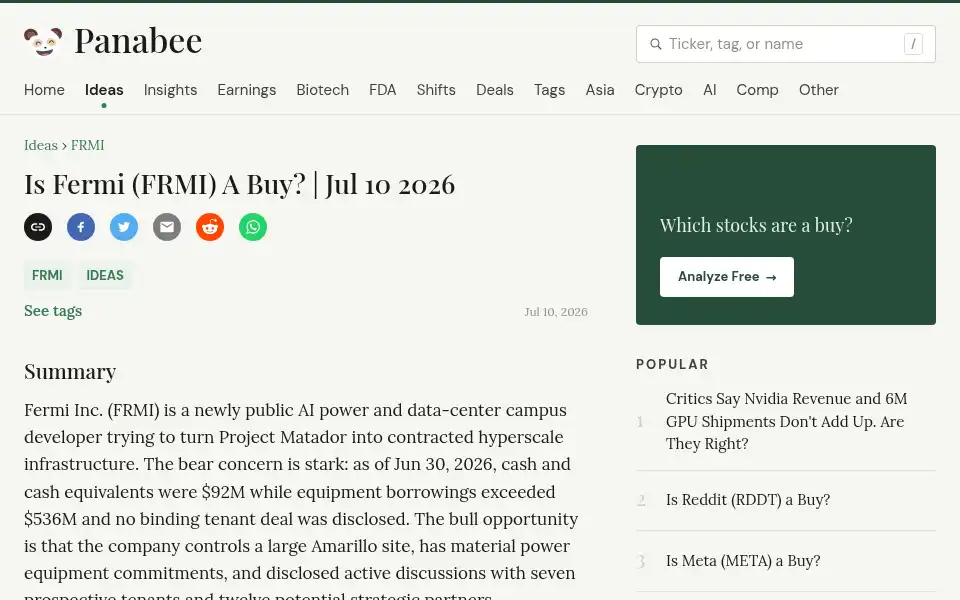The image size is (960, 600).
Task: Share the article on WhatsApp
Action: point(253,227)
